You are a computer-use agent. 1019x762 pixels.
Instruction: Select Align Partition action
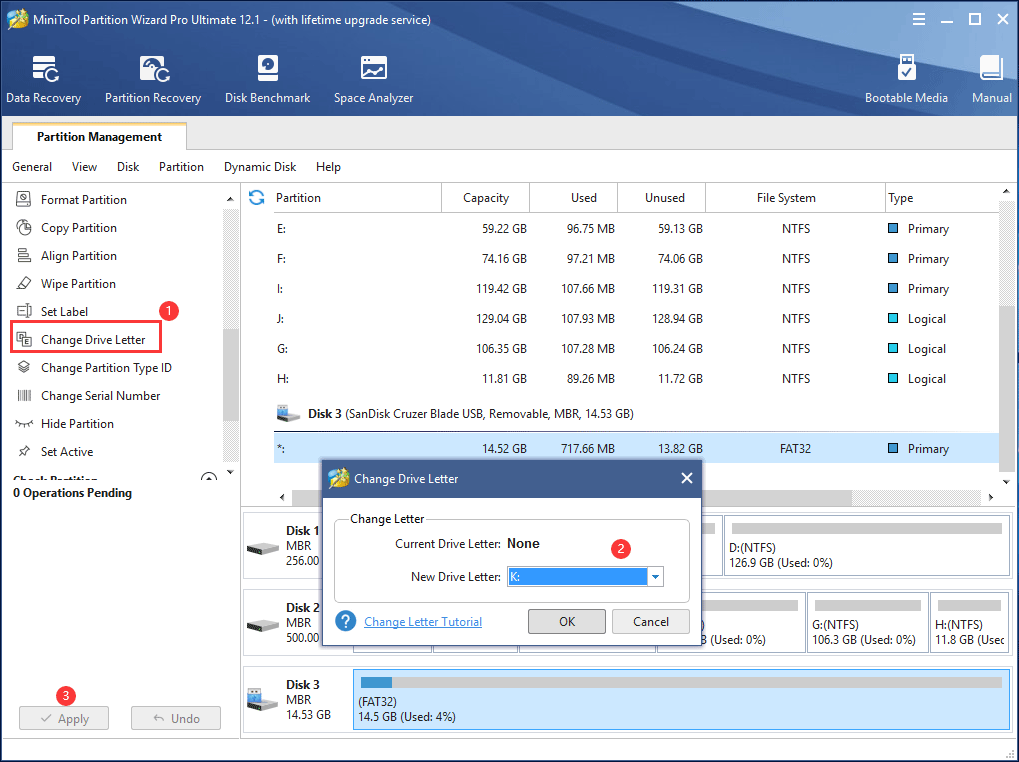click(79, 255)
